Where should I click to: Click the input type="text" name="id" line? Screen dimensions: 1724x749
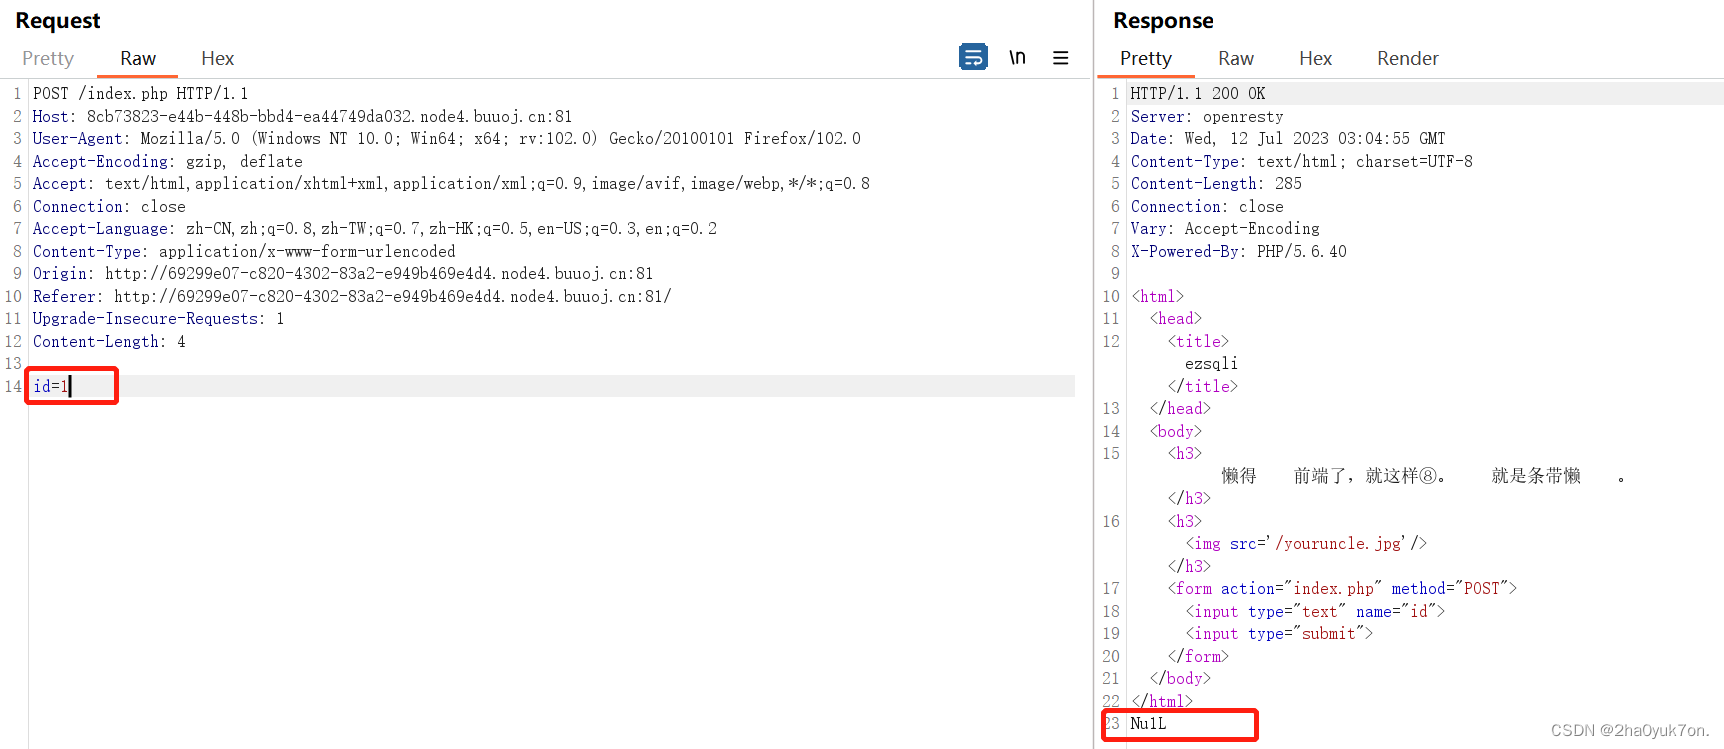click(x=1315, y=611)
